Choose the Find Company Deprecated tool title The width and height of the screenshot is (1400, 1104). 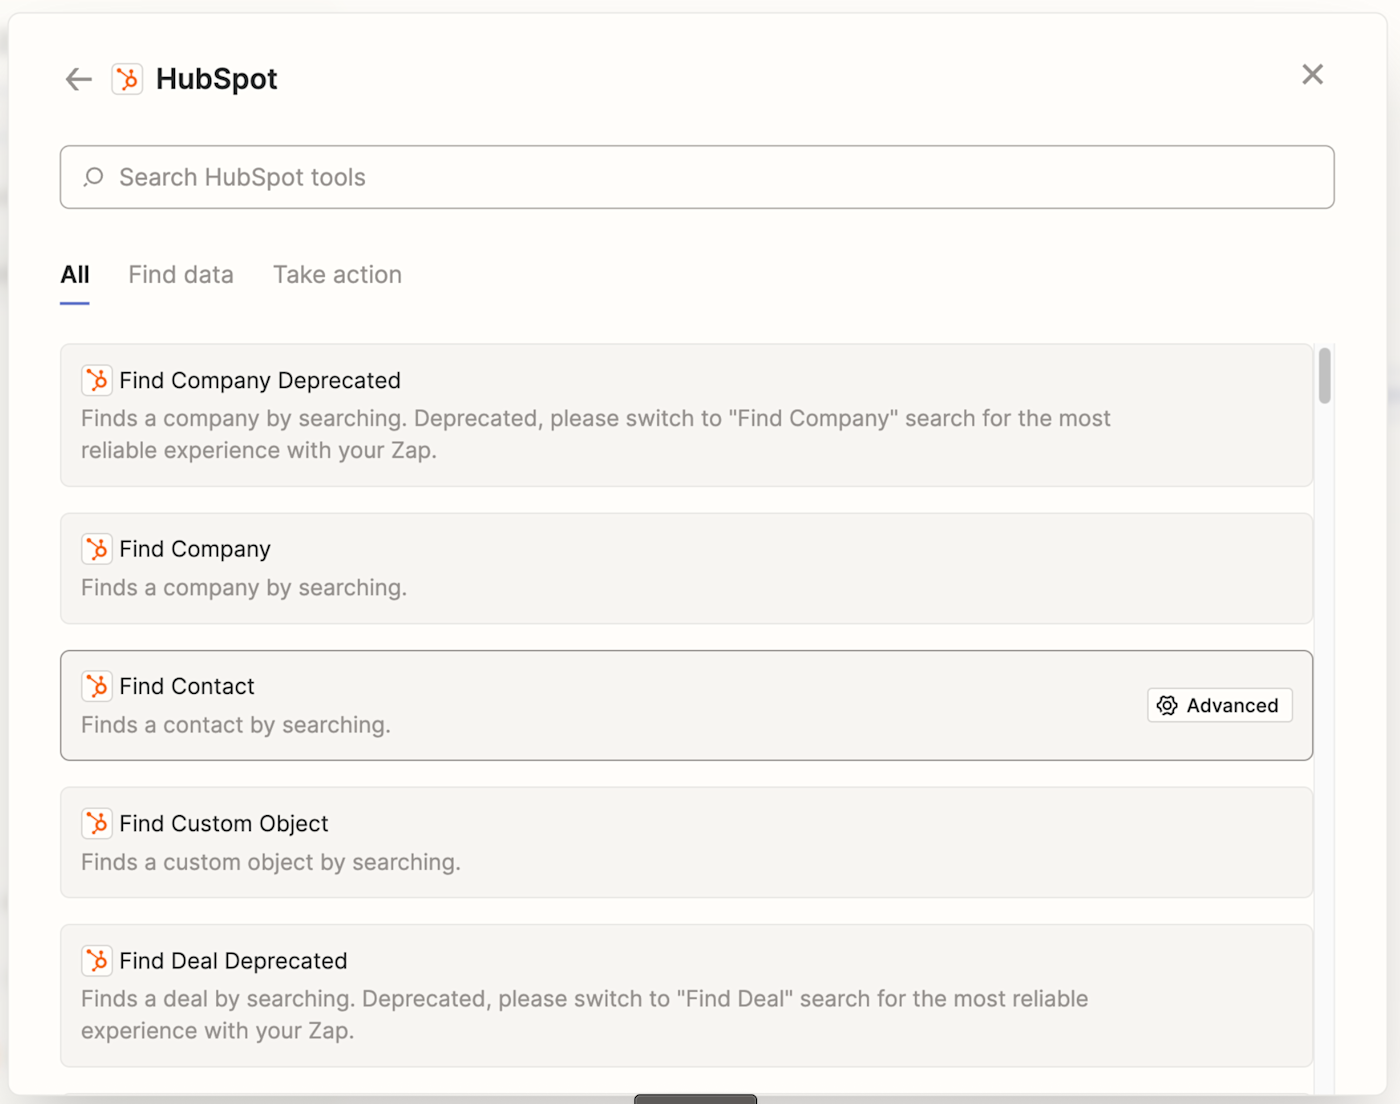260,380
